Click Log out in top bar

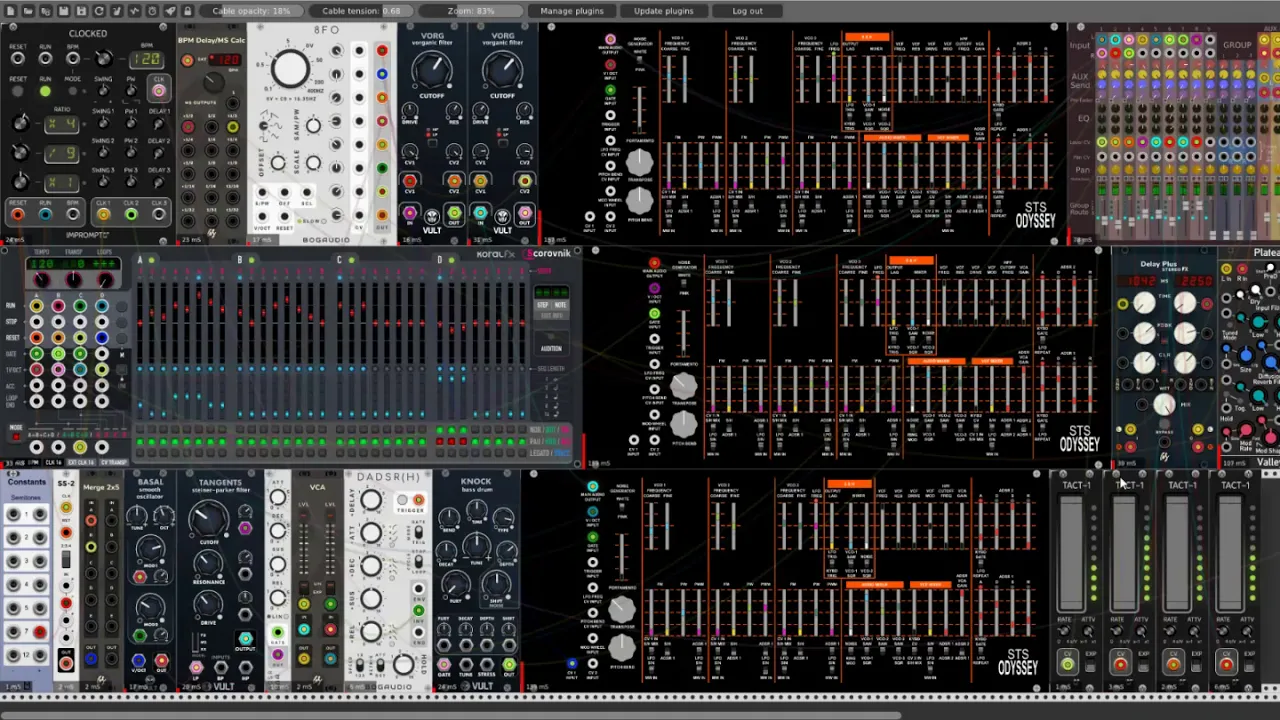coord(747,11)
